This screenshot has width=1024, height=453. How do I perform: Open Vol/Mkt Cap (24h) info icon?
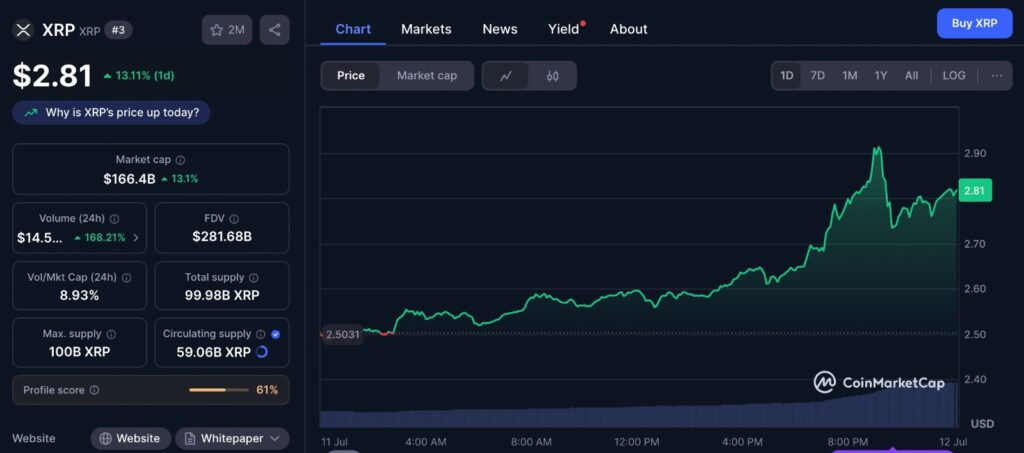(x=126, y=277)
